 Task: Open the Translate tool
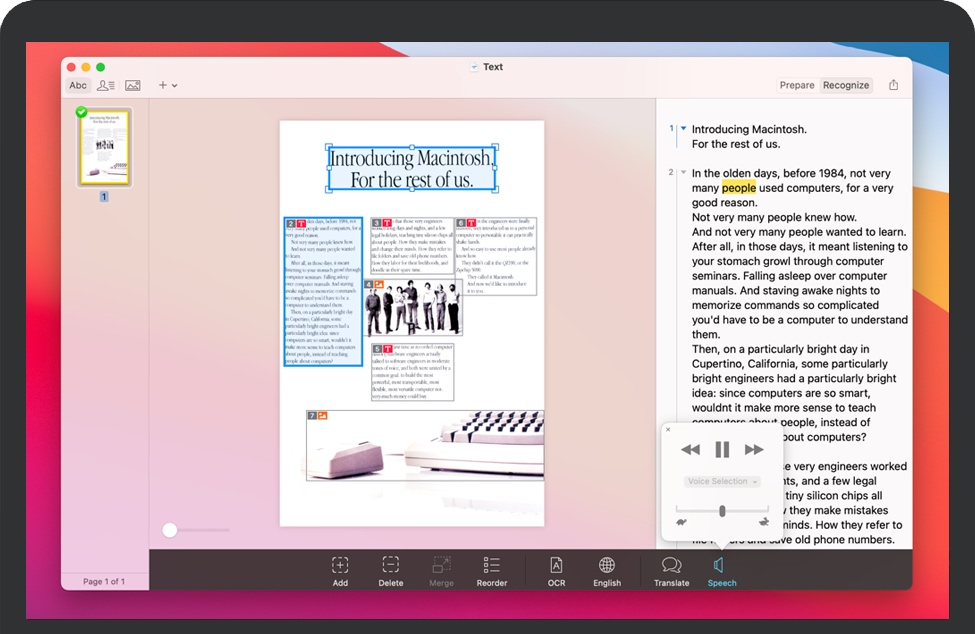tap(670, 571)
